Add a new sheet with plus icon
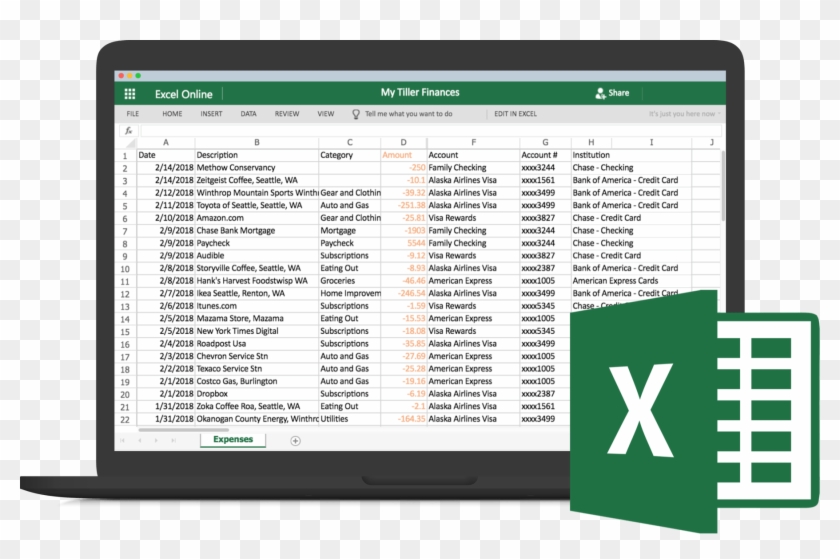The height and width of the screenshot is (559, 840). 295,441
